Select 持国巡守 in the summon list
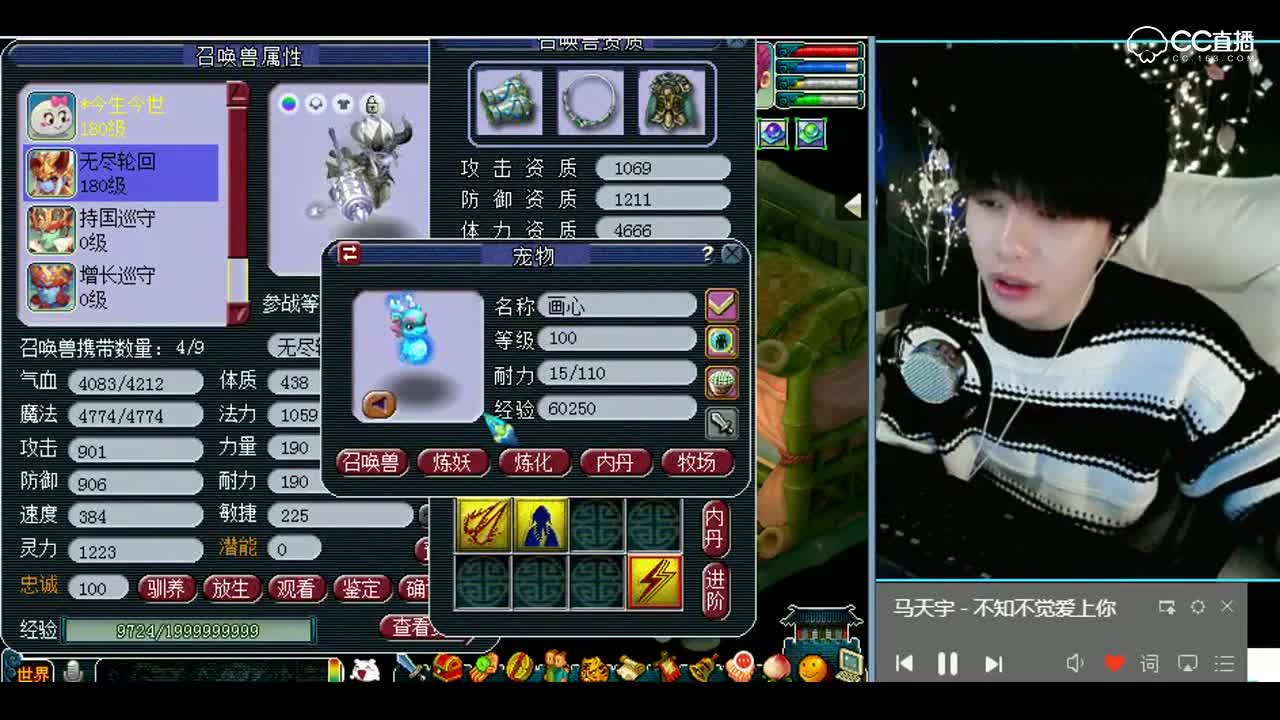Viewport: 1280px width, 720px height. [x=121, y=230]
